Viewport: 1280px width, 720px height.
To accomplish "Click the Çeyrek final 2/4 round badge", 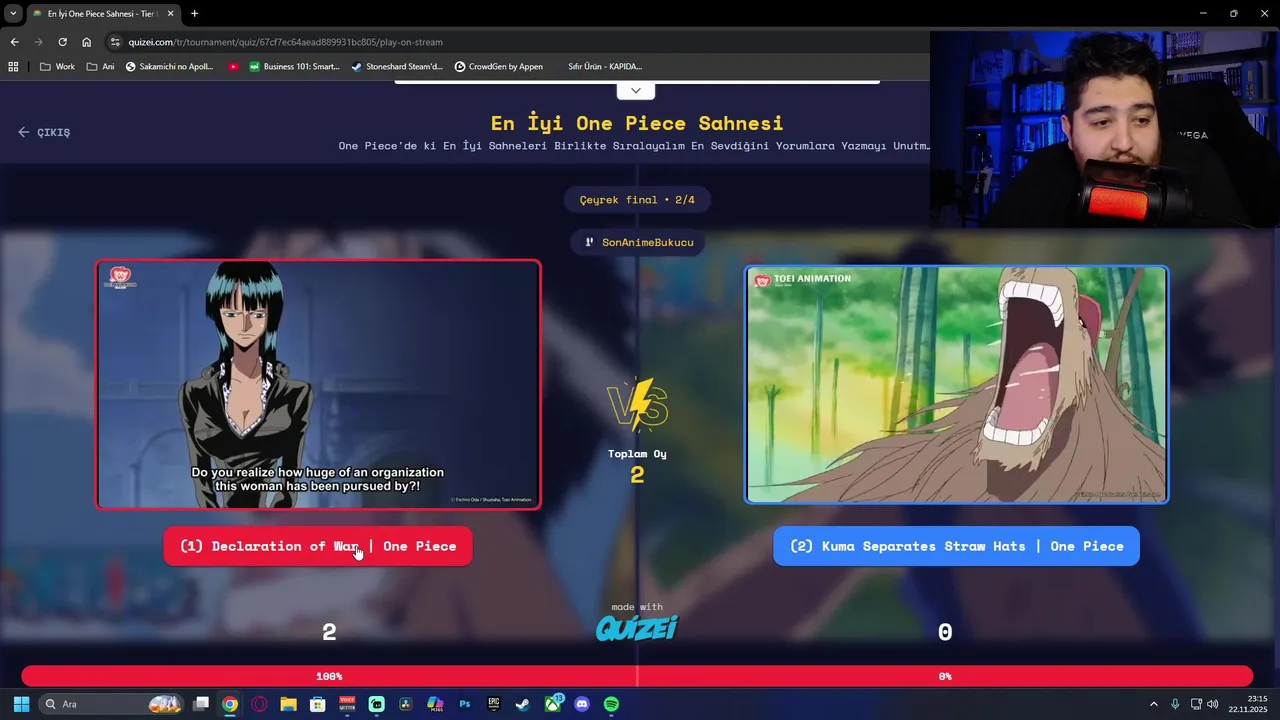I will point(637,200).
